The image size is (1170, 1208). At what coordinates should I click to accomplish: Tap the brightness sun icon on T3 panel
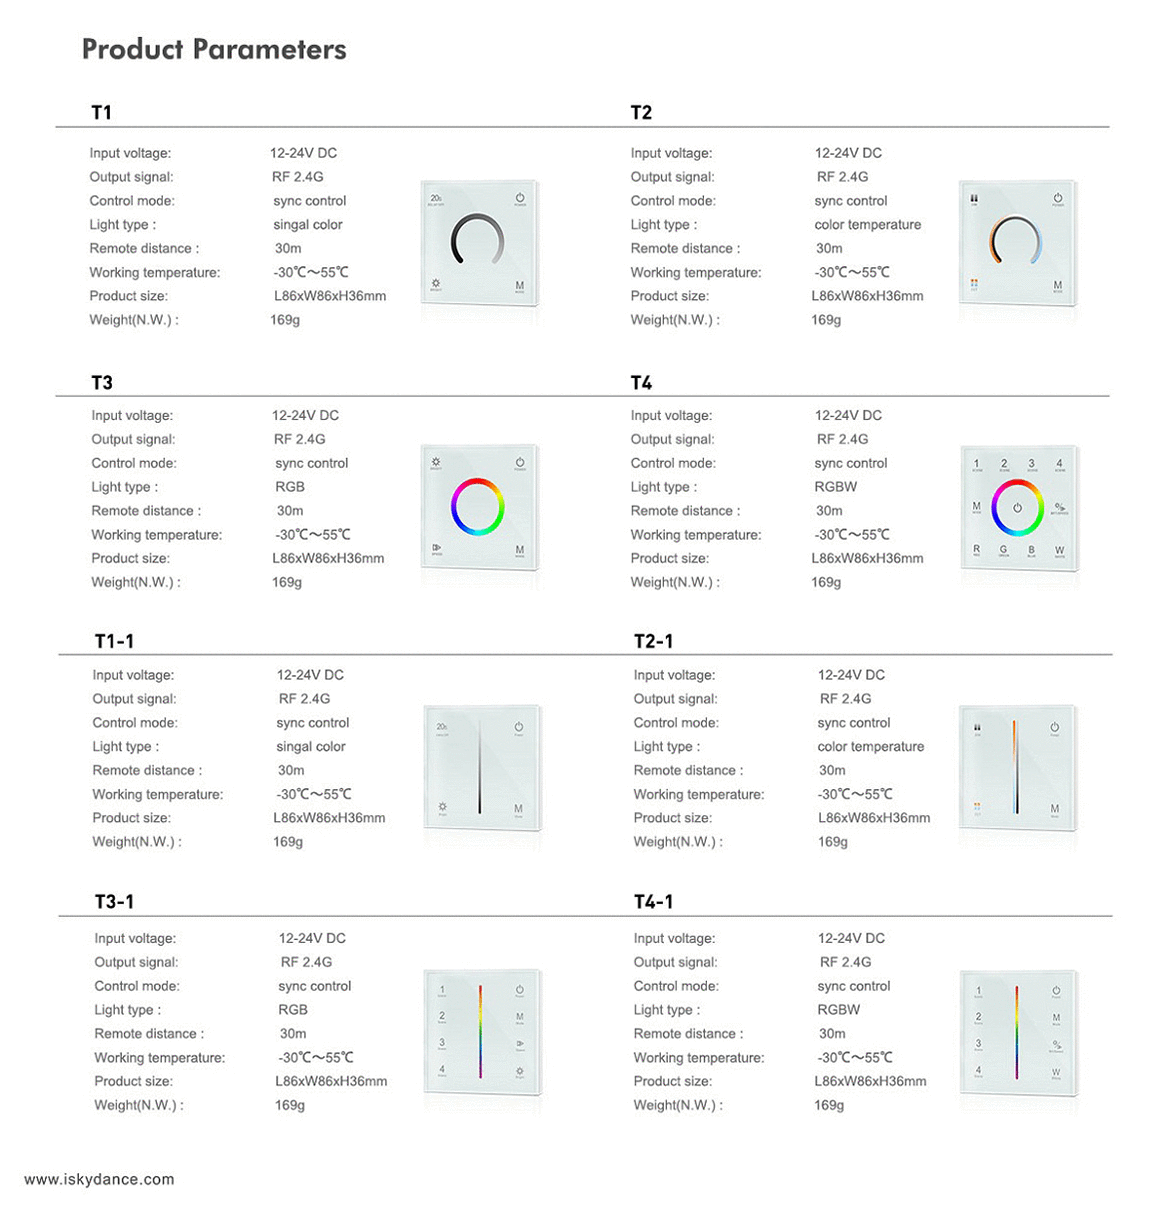[x=436, y=463]
